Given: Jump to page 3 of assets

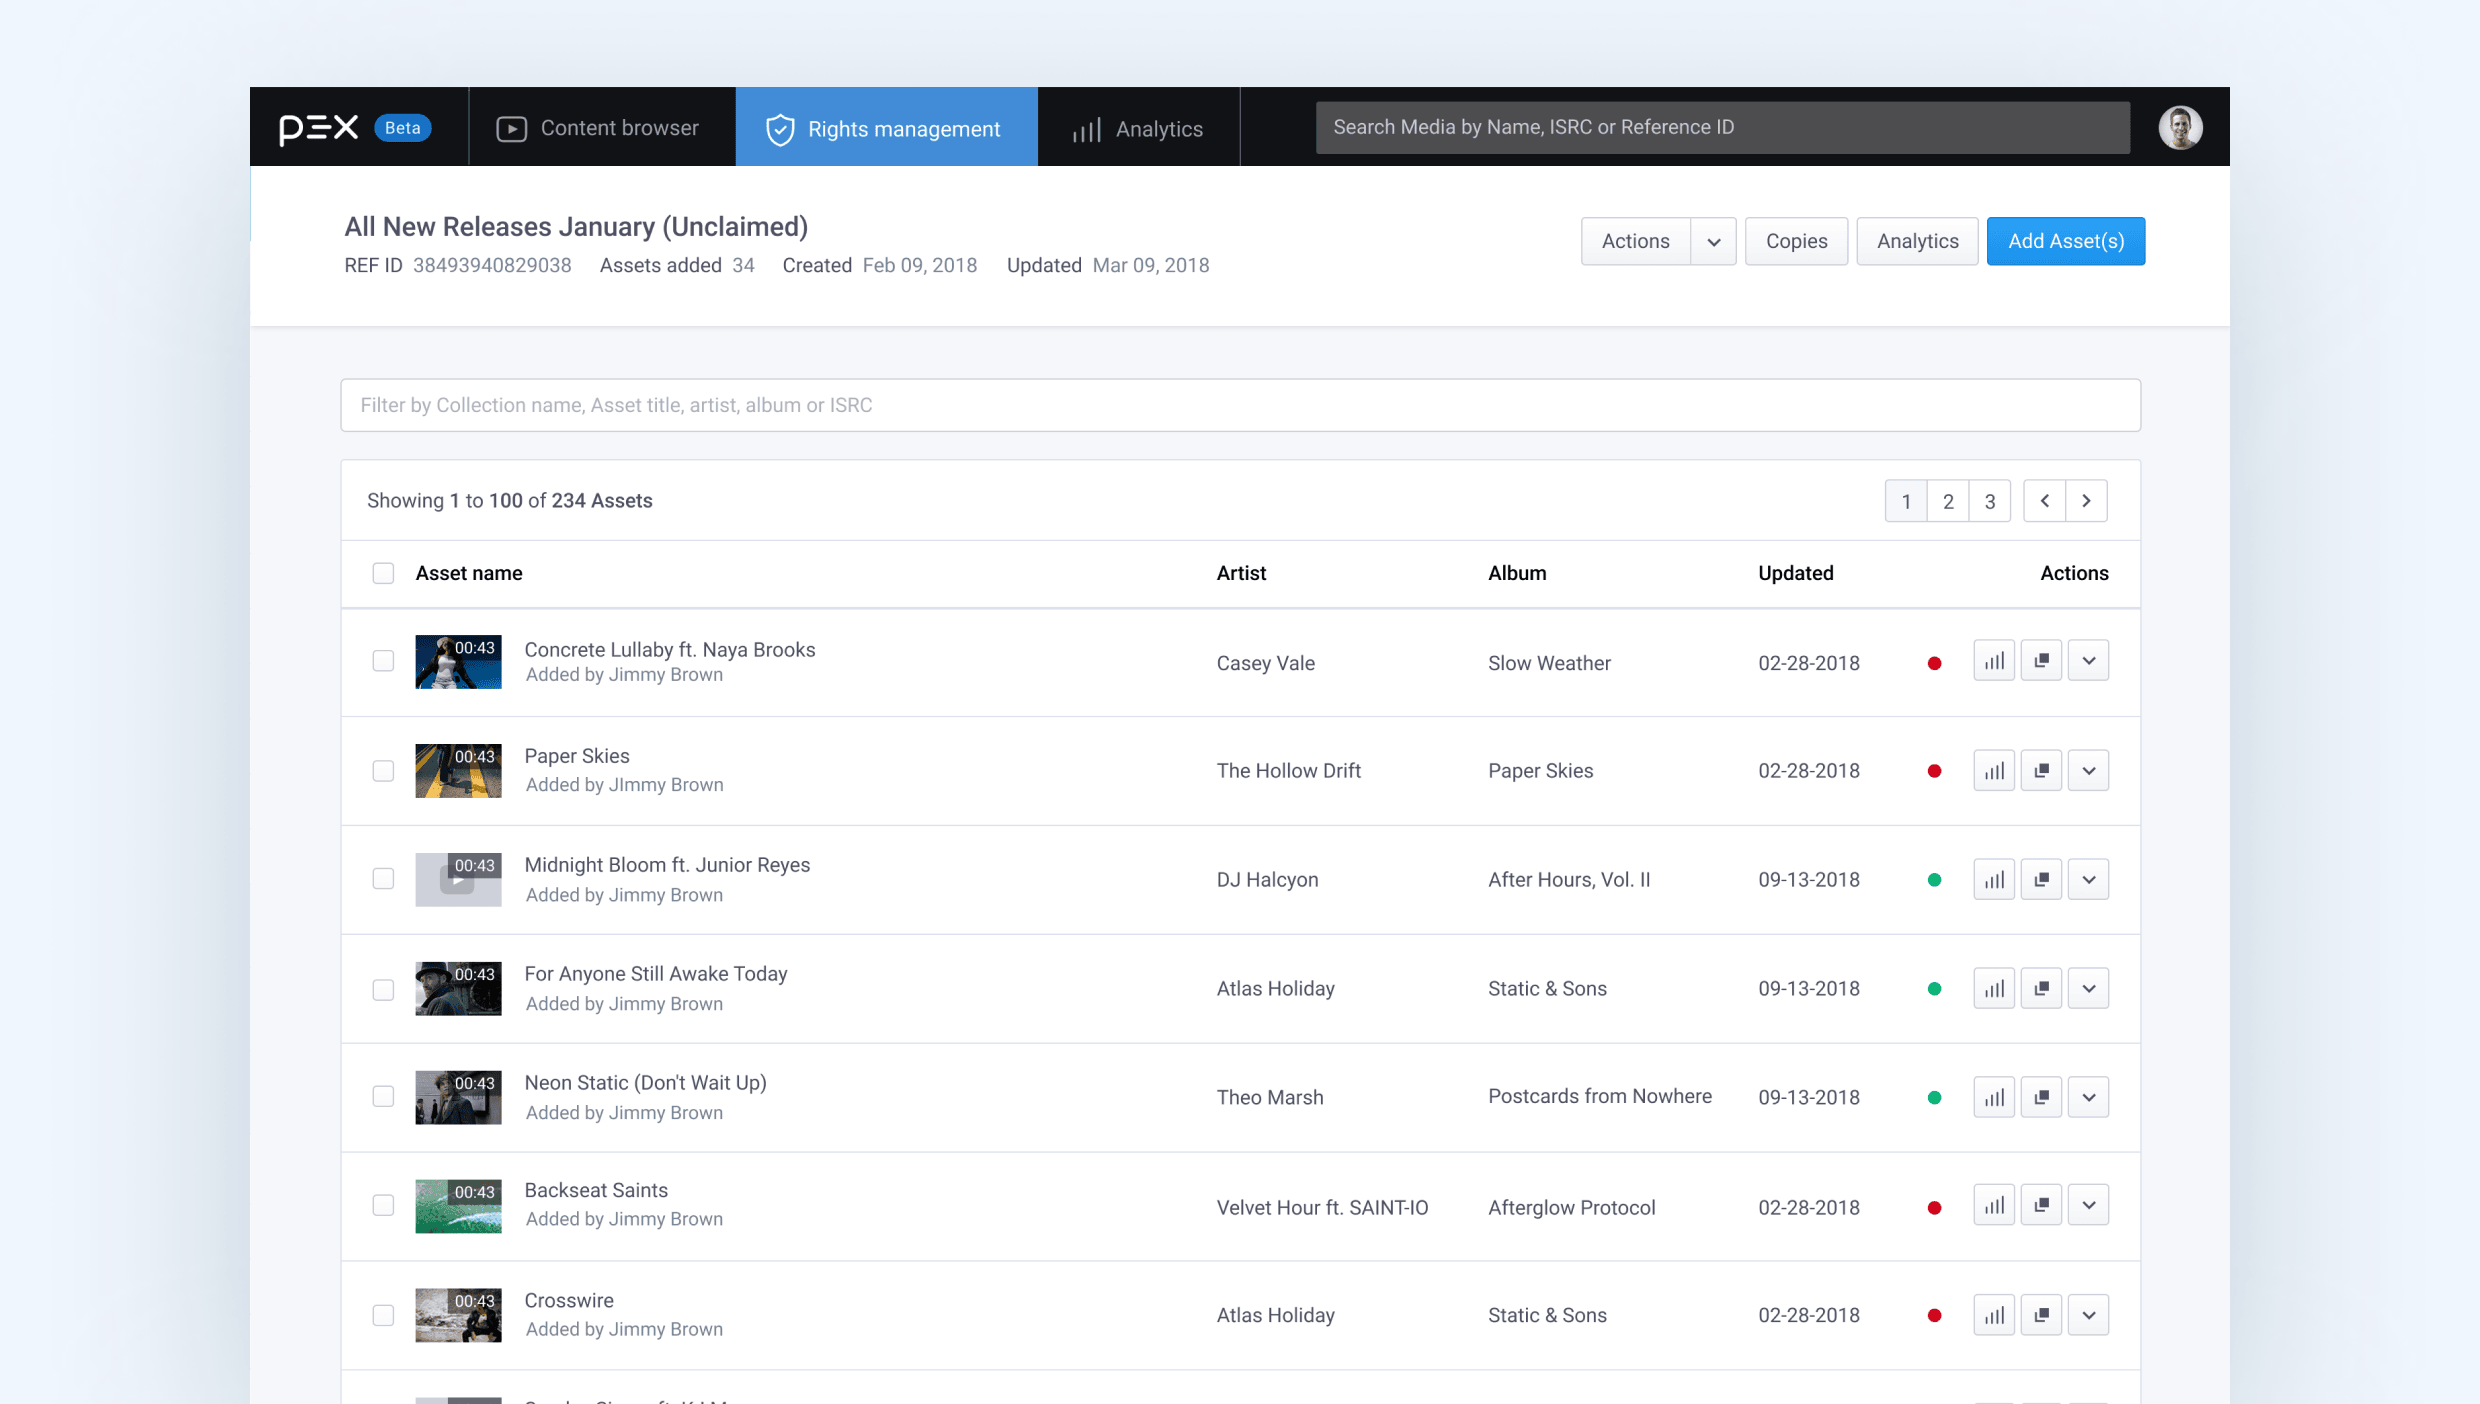Looking at the screenshot, I should (x=1990, y=501).
